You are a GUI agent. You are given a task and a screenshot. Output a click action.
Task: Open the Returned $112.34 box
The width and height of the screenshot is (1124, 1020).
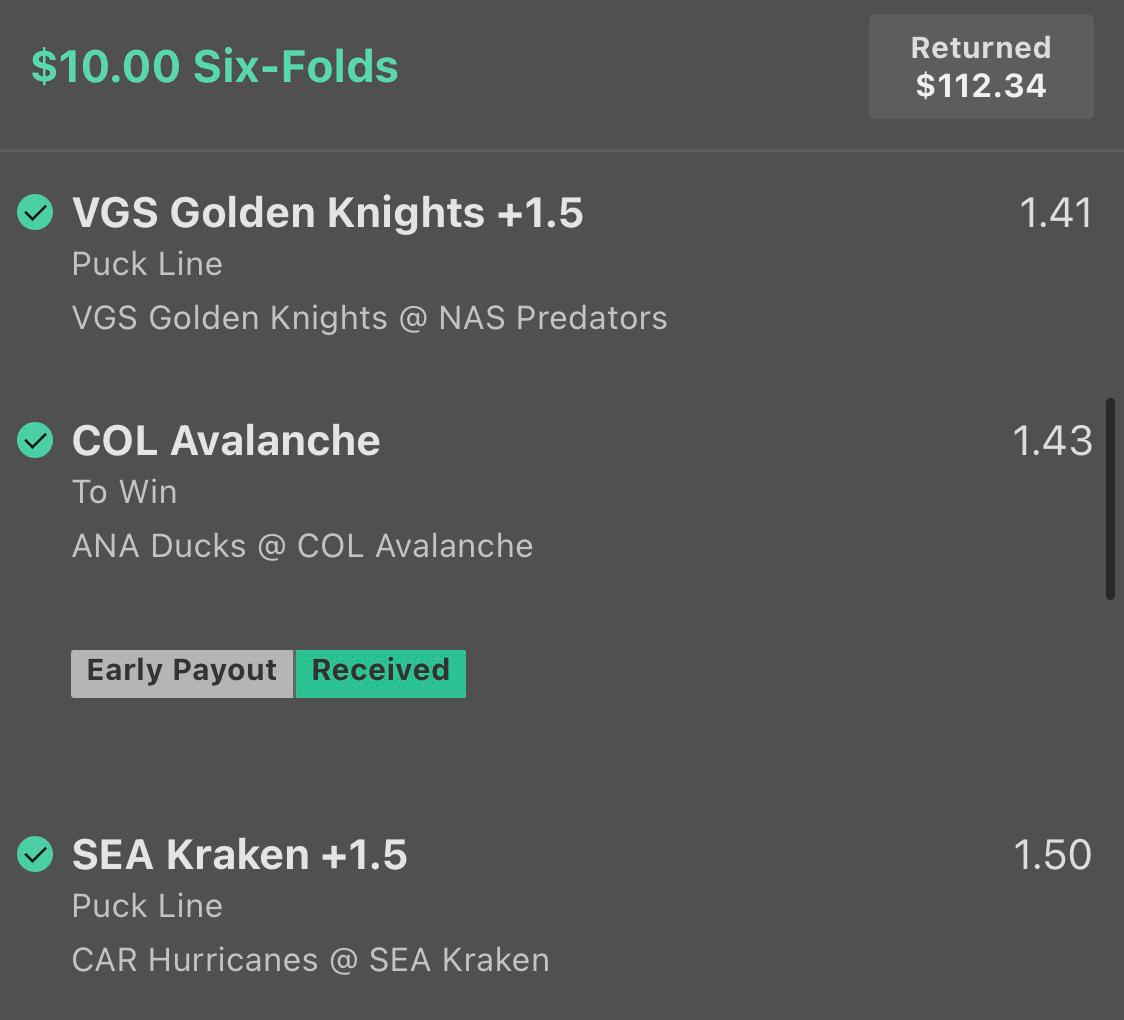coord(981,67)
